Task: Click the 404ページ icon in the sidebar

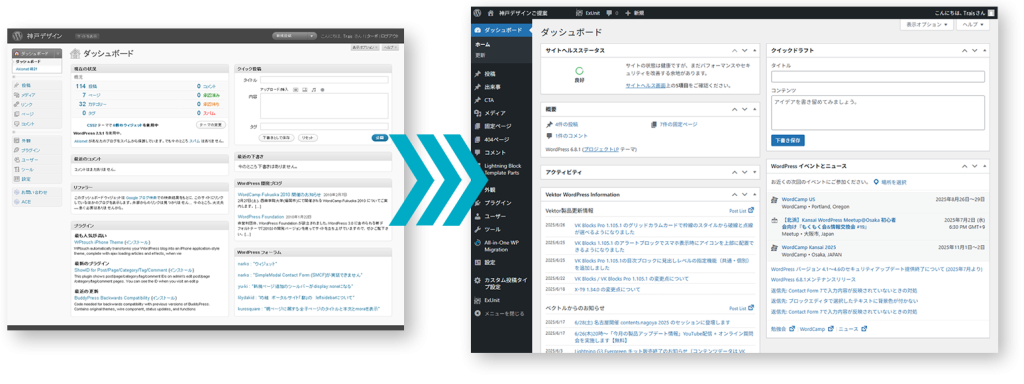Action: click(478, 139)
